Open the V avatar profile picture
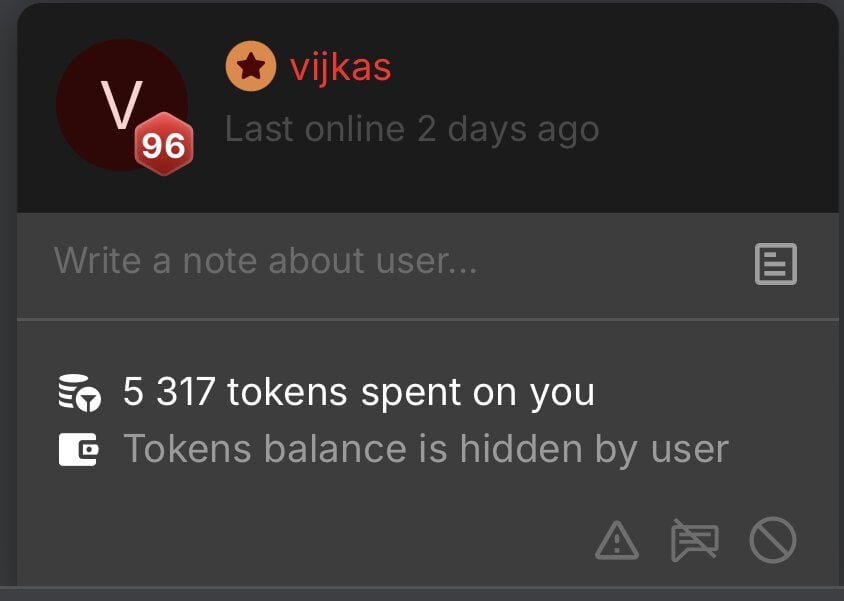 coord(122,105)
